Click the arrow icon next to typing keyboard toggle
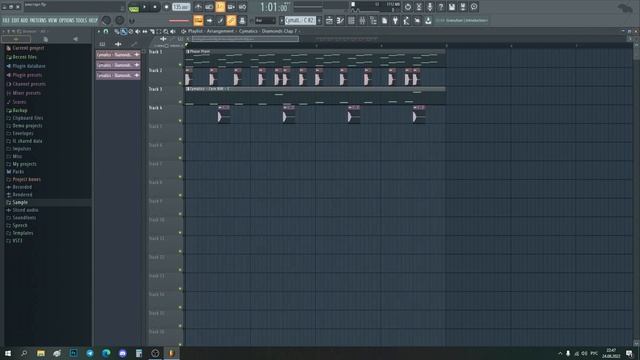640x360 pixels. tap(209, 20)
